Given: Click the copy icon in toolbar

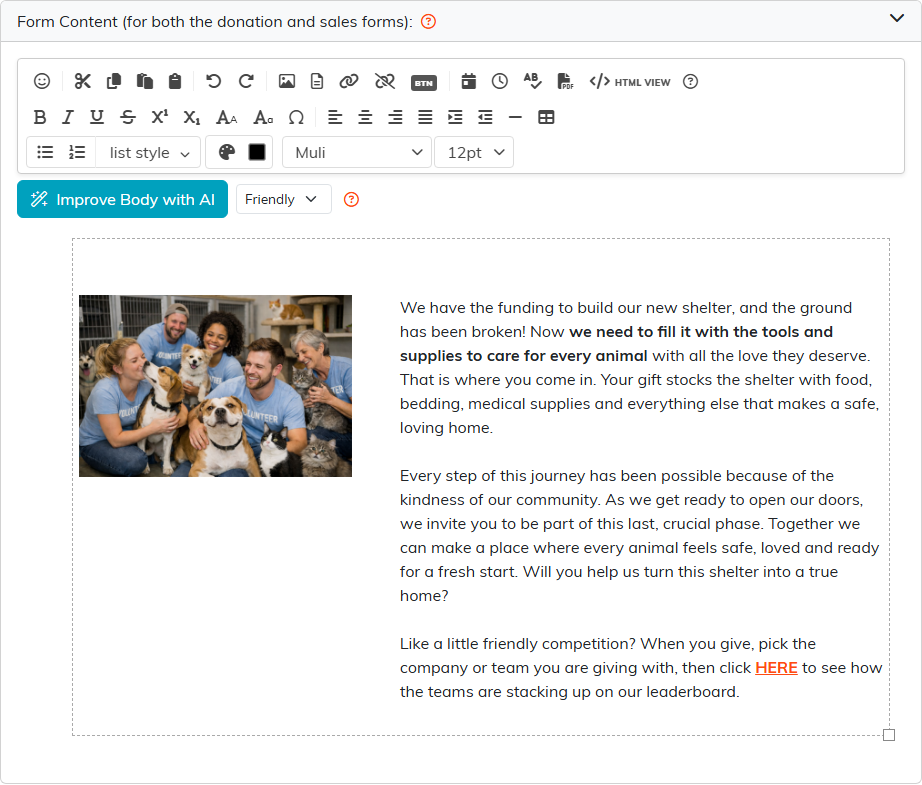Looking at the screenshot, I should [114, 81].
